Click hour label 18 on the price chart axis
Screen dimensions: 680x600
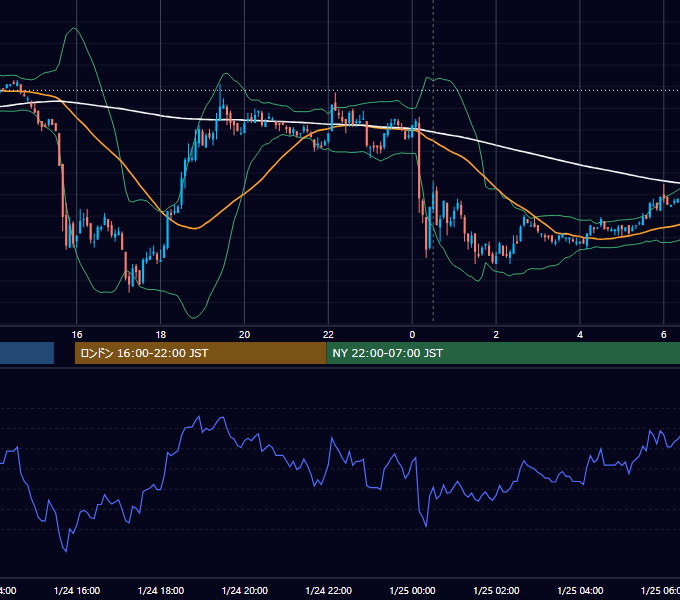pos(160,335)
